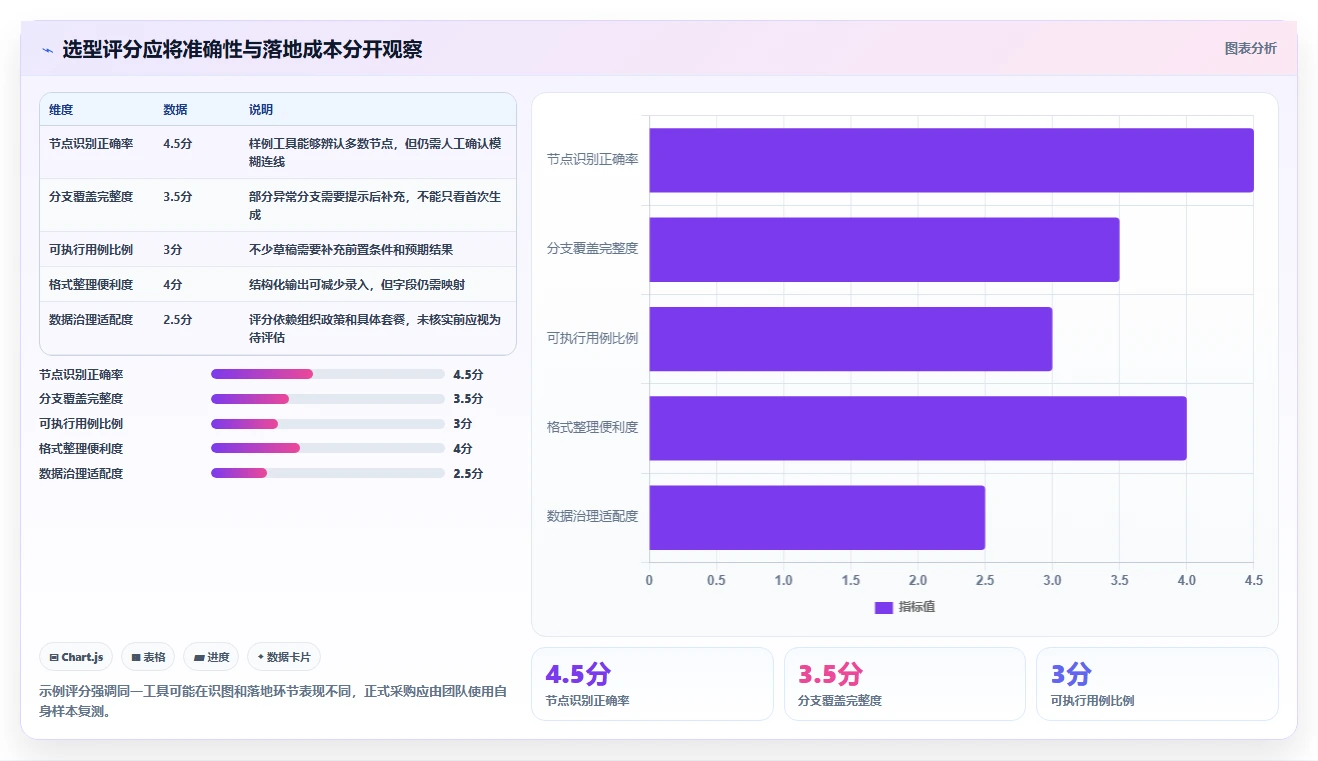Click the Chart.js tag chip
This screenshot has height=761, width=1318.
point(76,657)
